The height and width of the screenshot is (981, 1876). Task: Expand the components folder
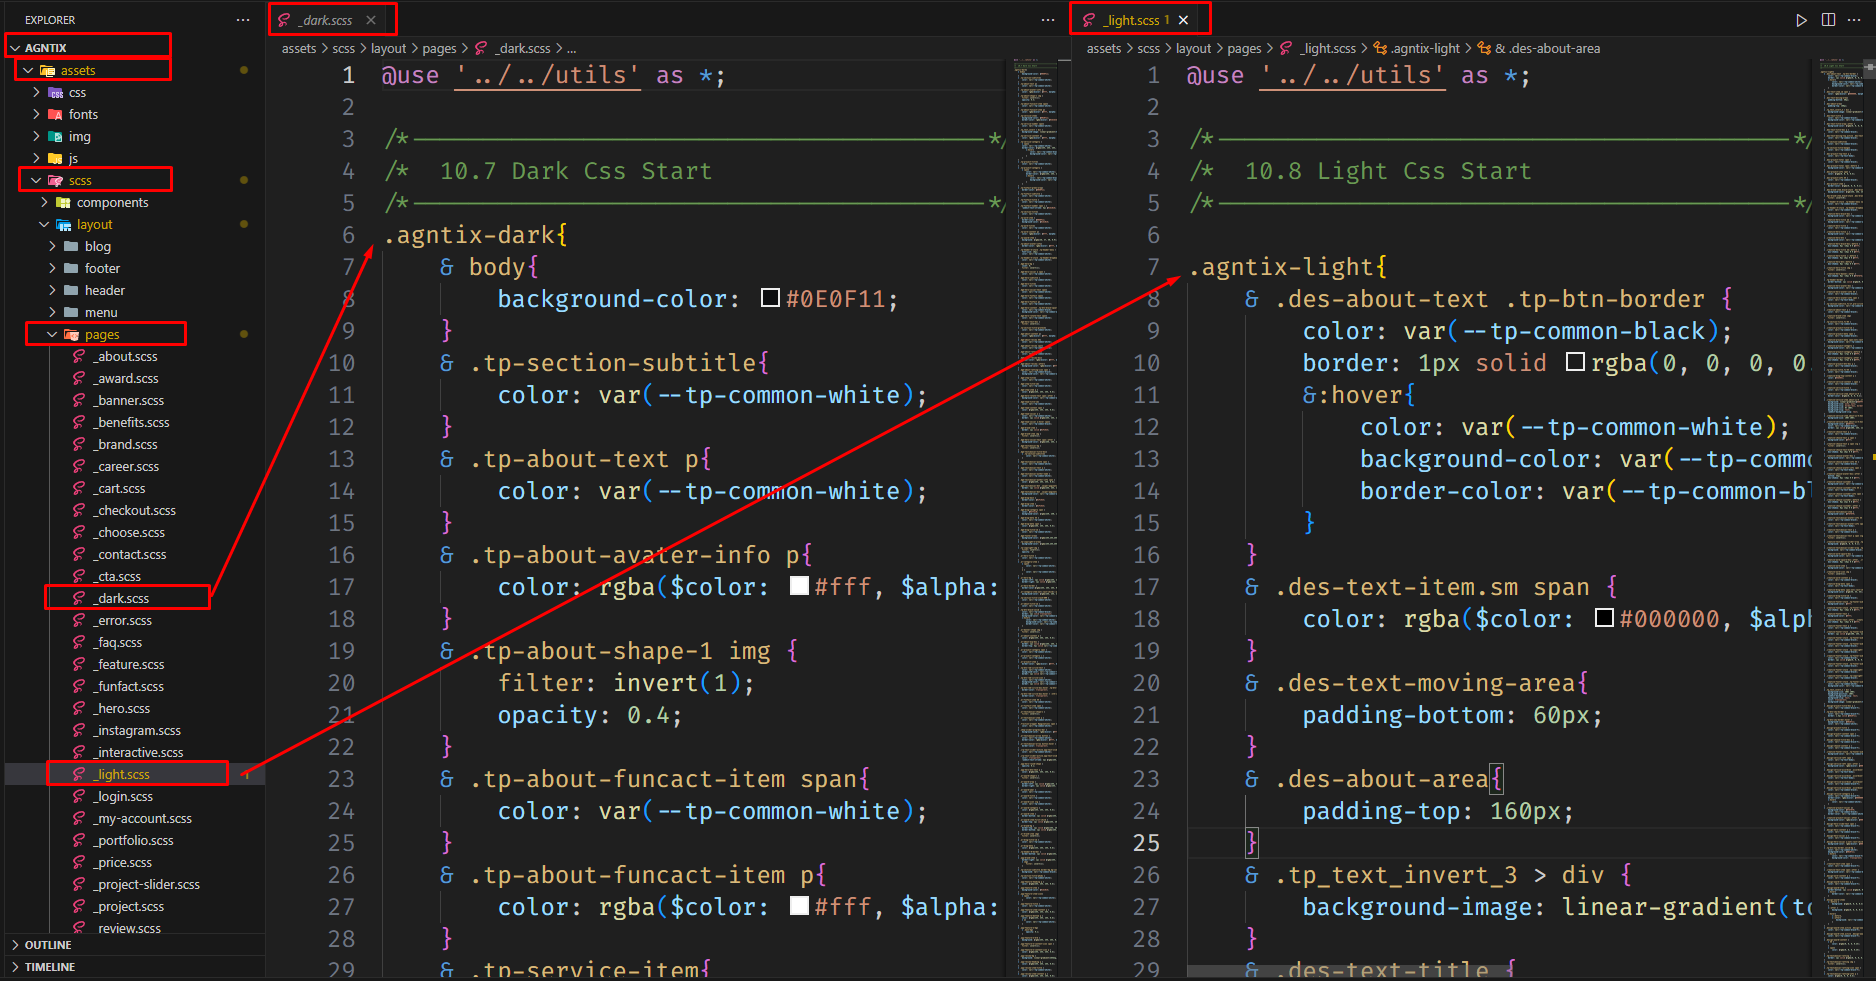(112, 202)
